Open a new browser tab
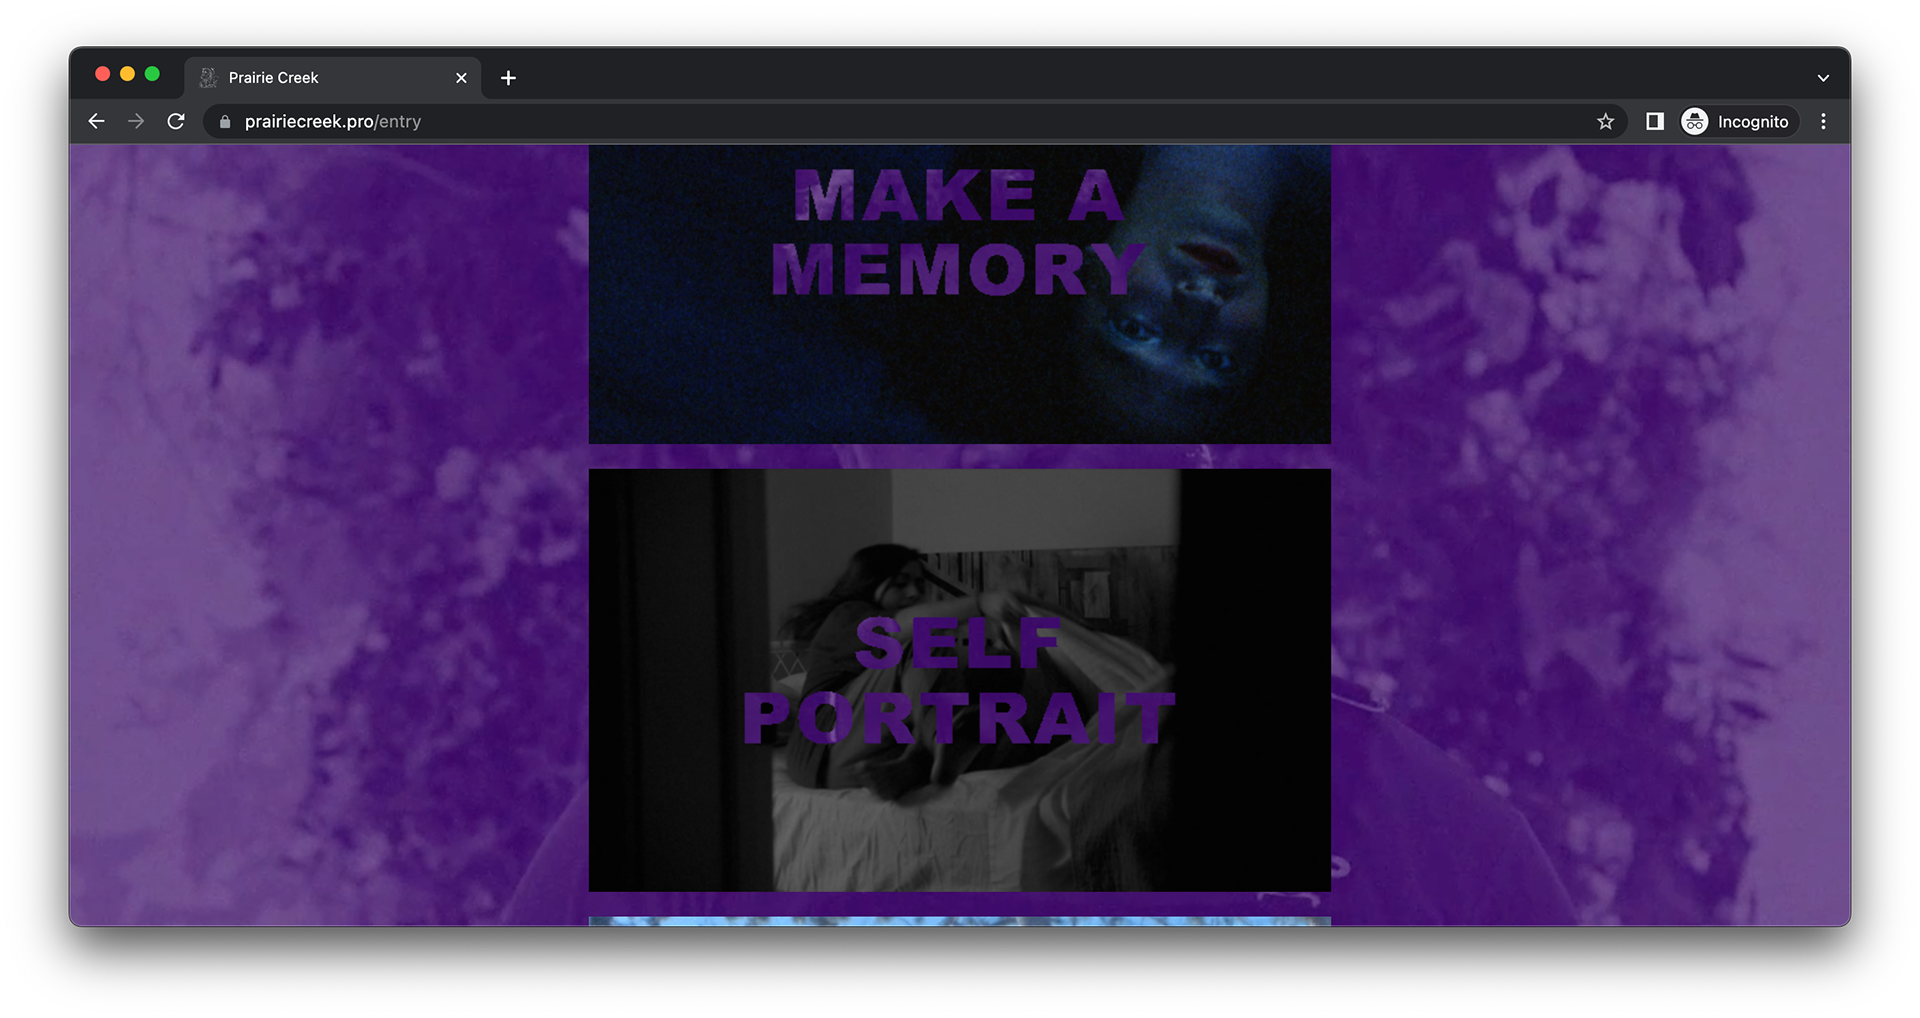The image size is (1920, 1018). click(508, 78)
